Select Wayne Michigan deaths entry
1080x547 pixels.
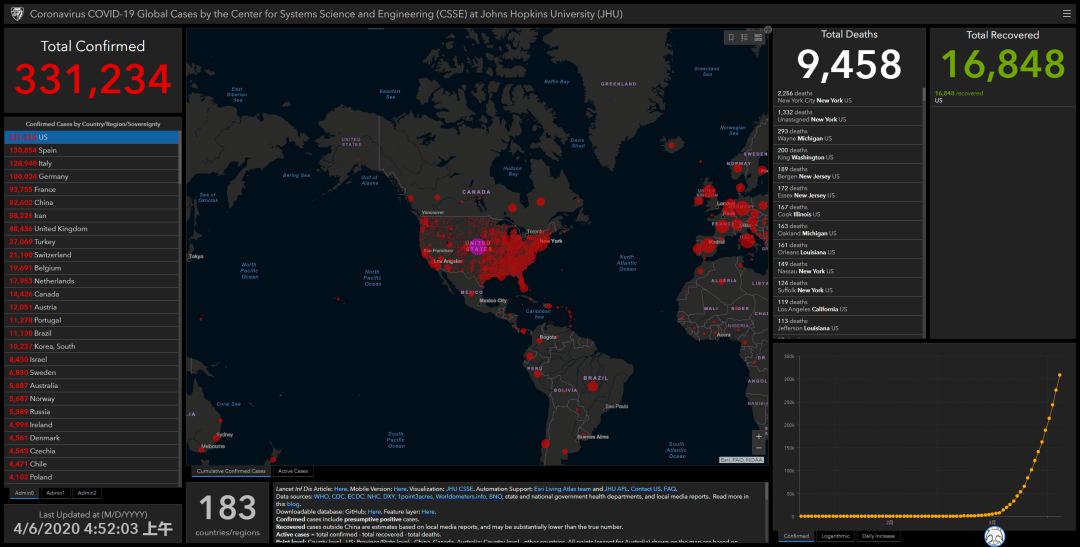[x=849, y=135]
